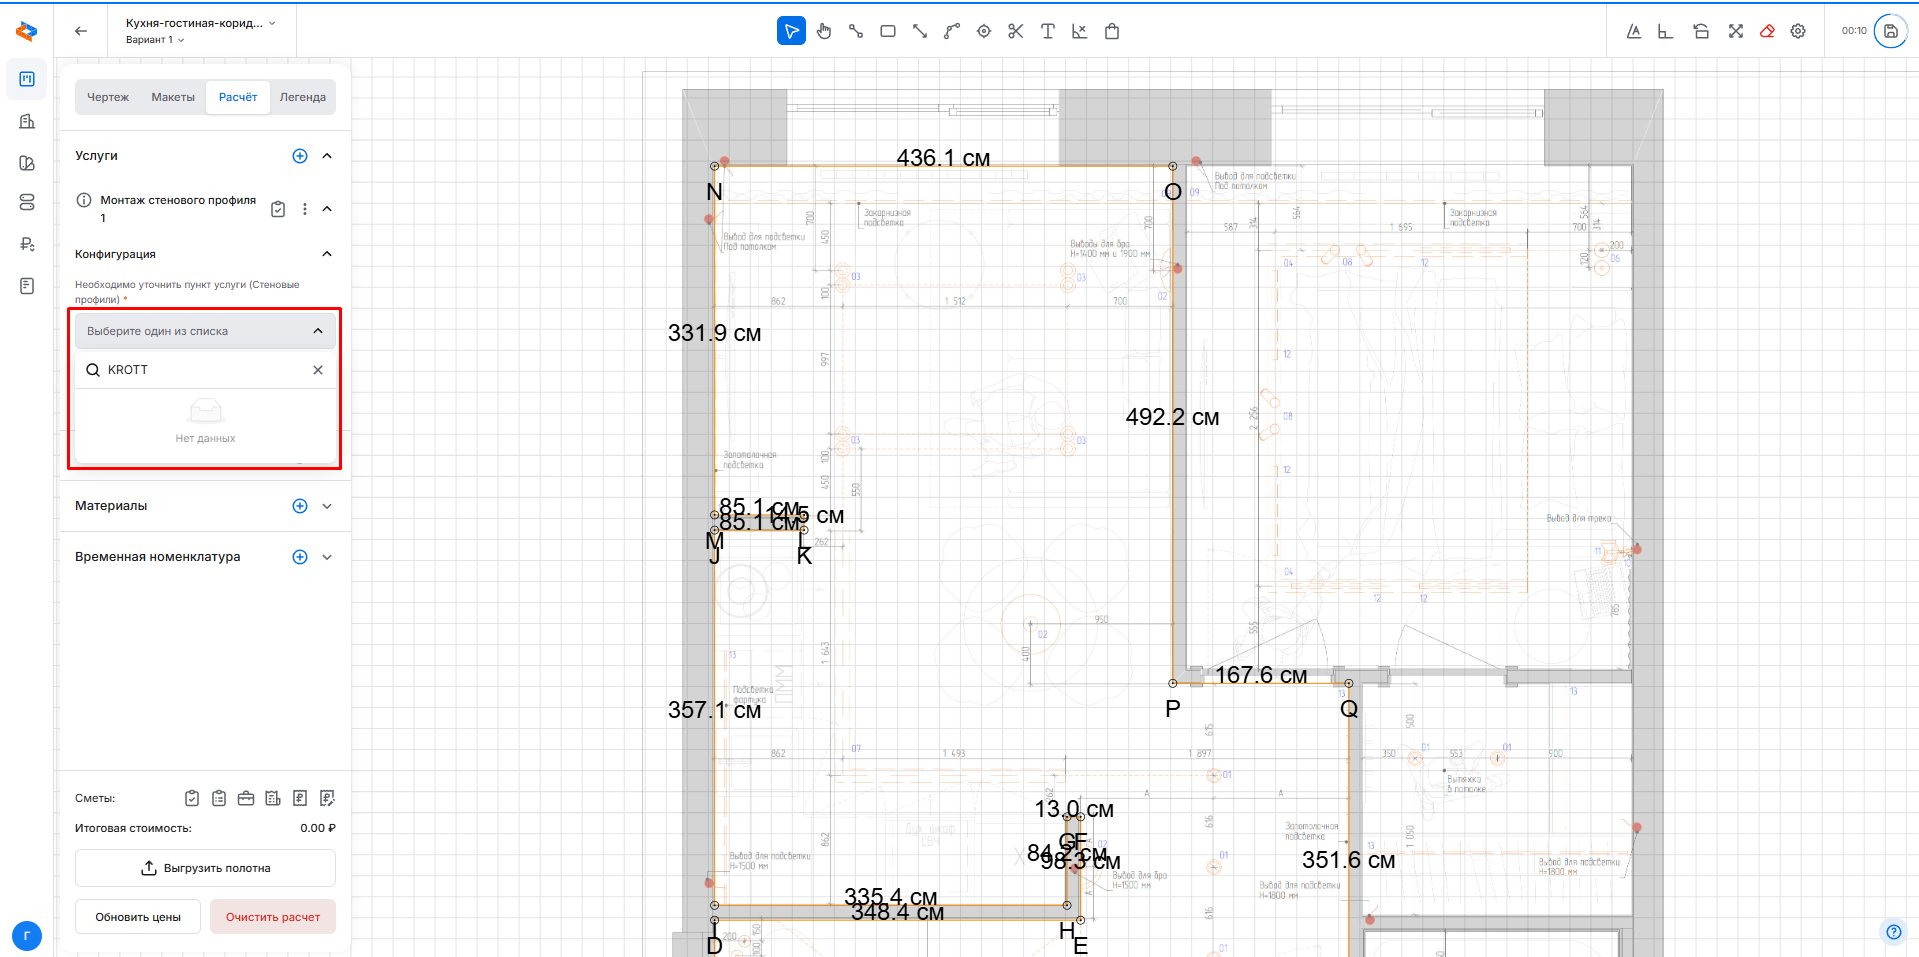Click the Выгрузить полотна button
This screenshot has height=957, width=1919.
coord(205,868)
